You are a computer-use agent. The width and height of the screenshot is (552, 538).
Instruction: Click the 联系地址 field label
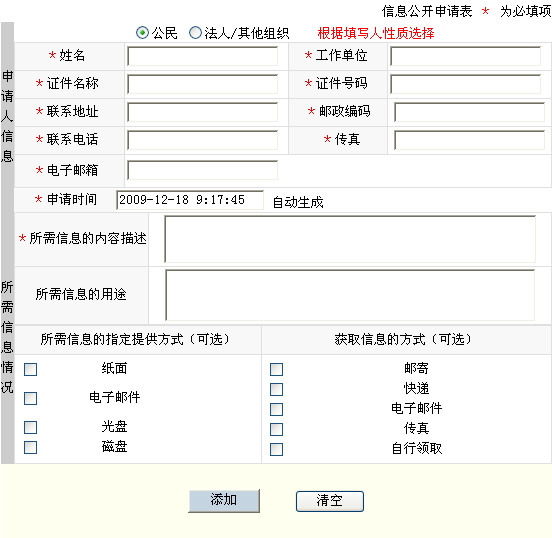pyautogui.click(x=73, y=111)
